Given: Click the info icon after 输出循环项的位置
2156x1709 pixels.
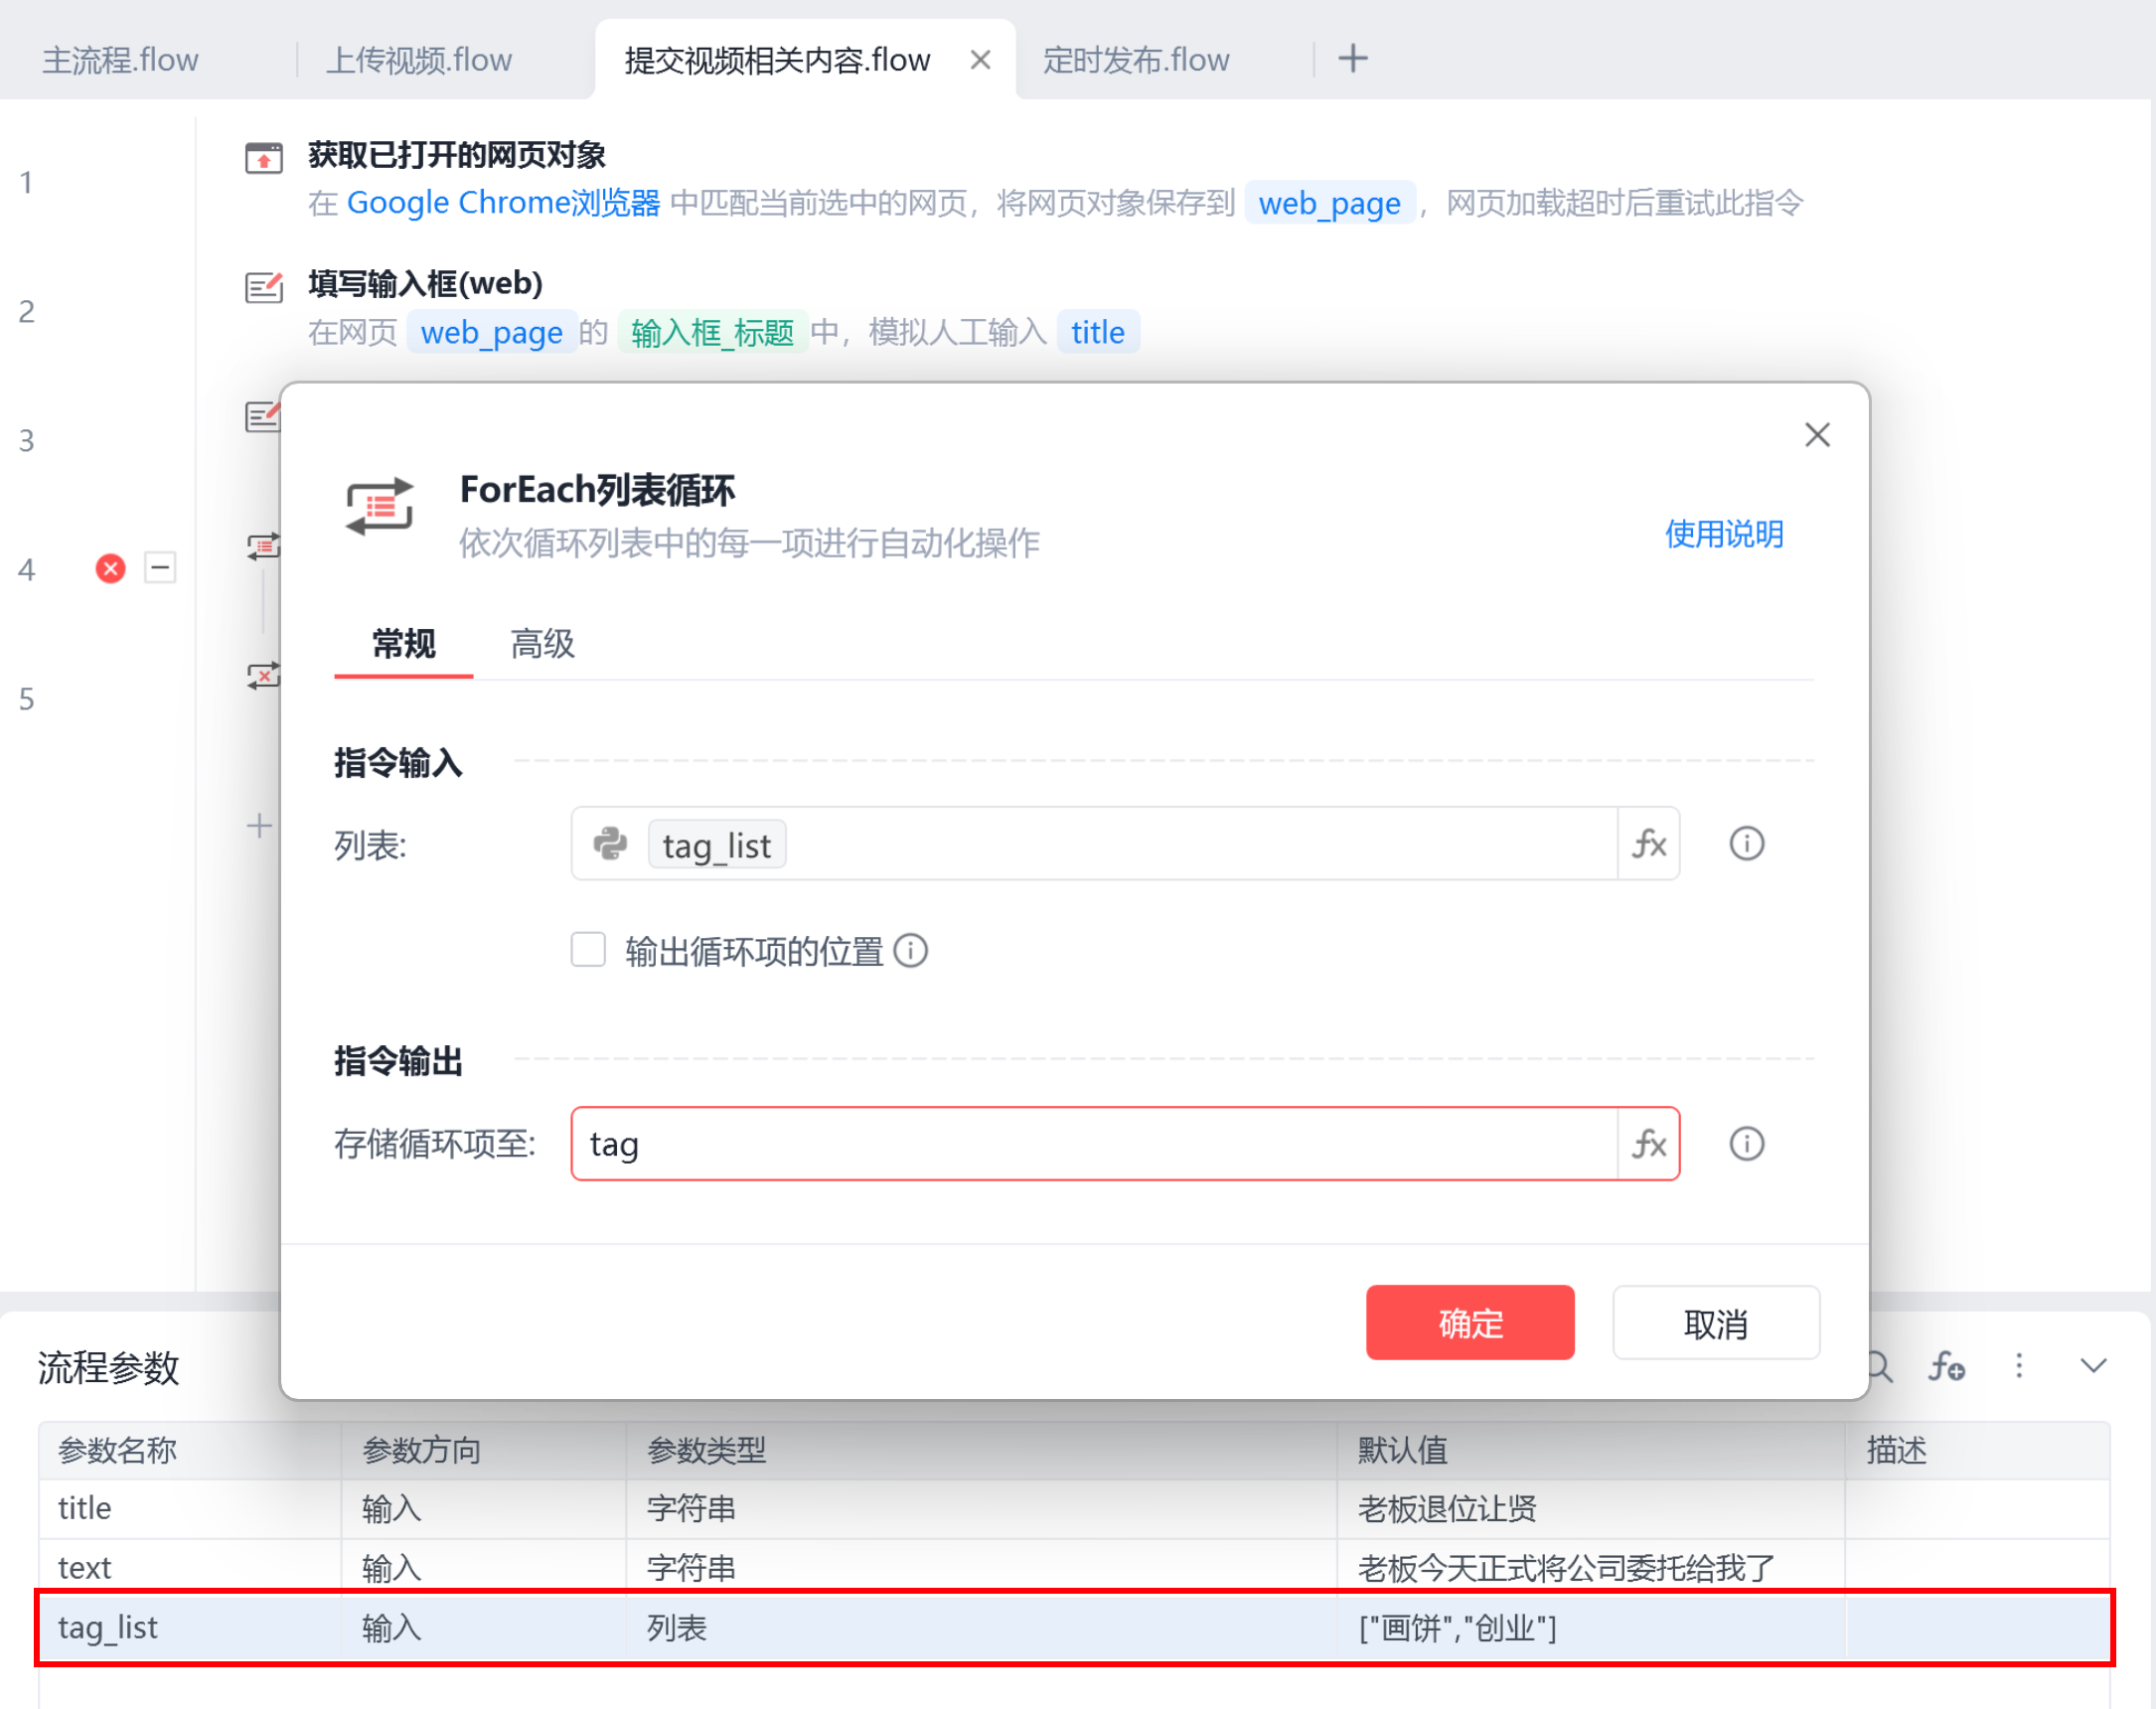Looking at the screenshot, I should (911, 950).
